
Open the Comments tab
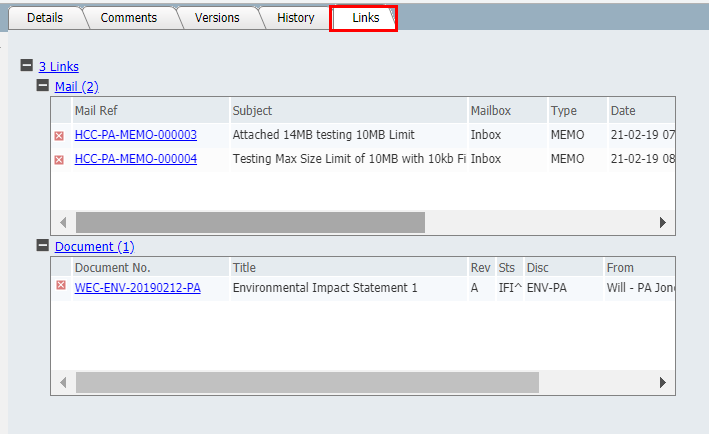coord(128,18)
